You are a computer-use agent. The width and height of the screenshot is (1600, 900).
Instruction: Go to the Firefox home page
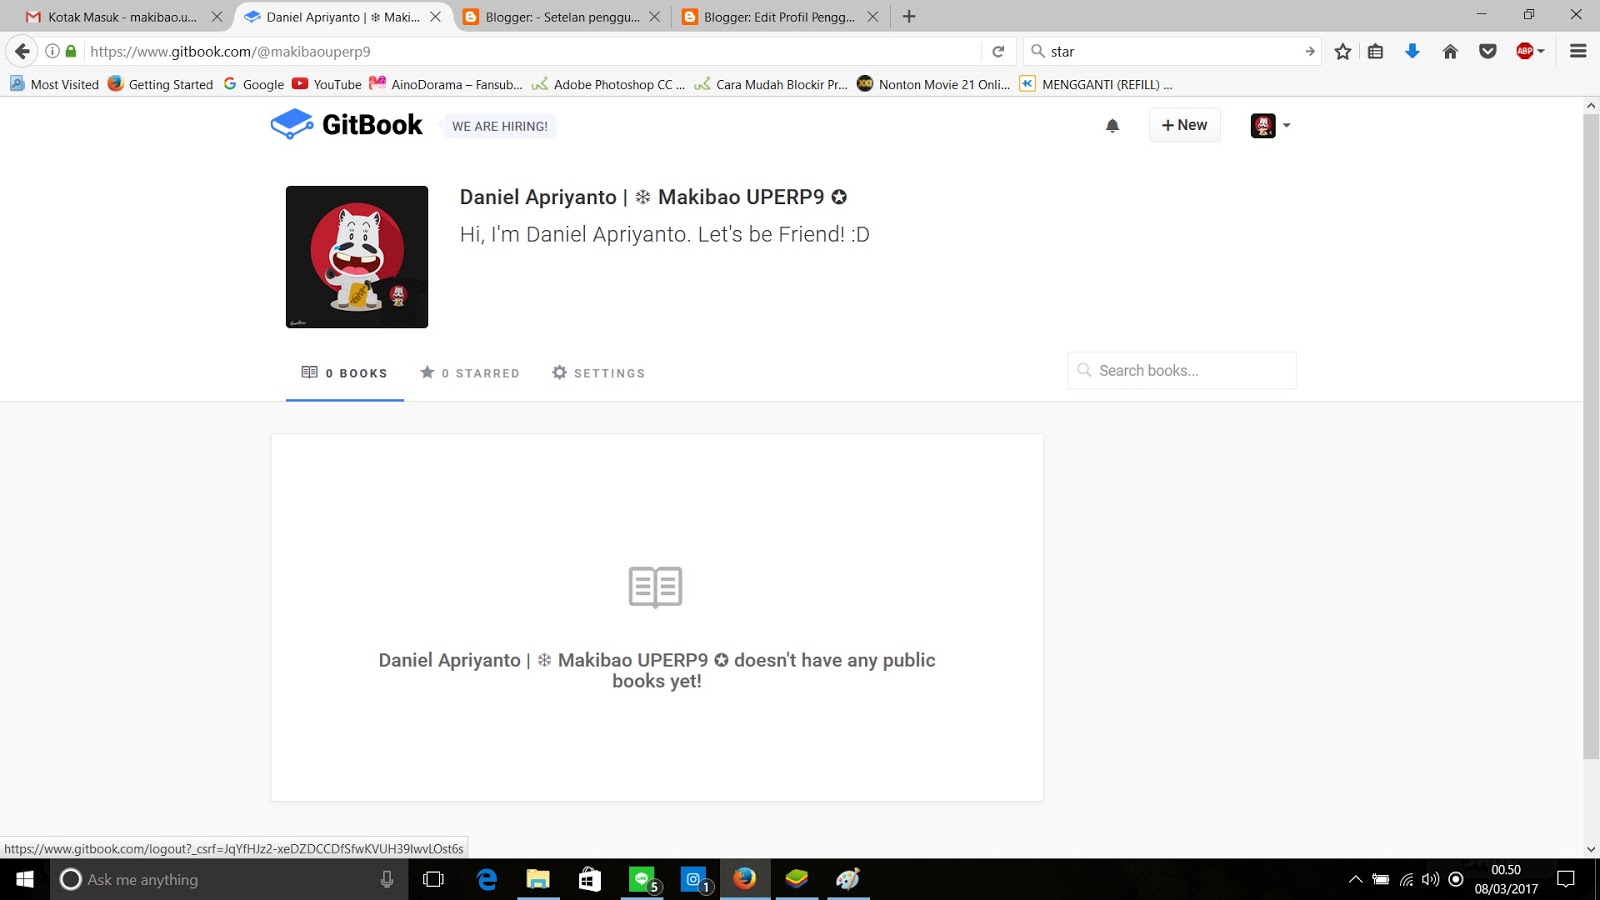[1450, 51]
